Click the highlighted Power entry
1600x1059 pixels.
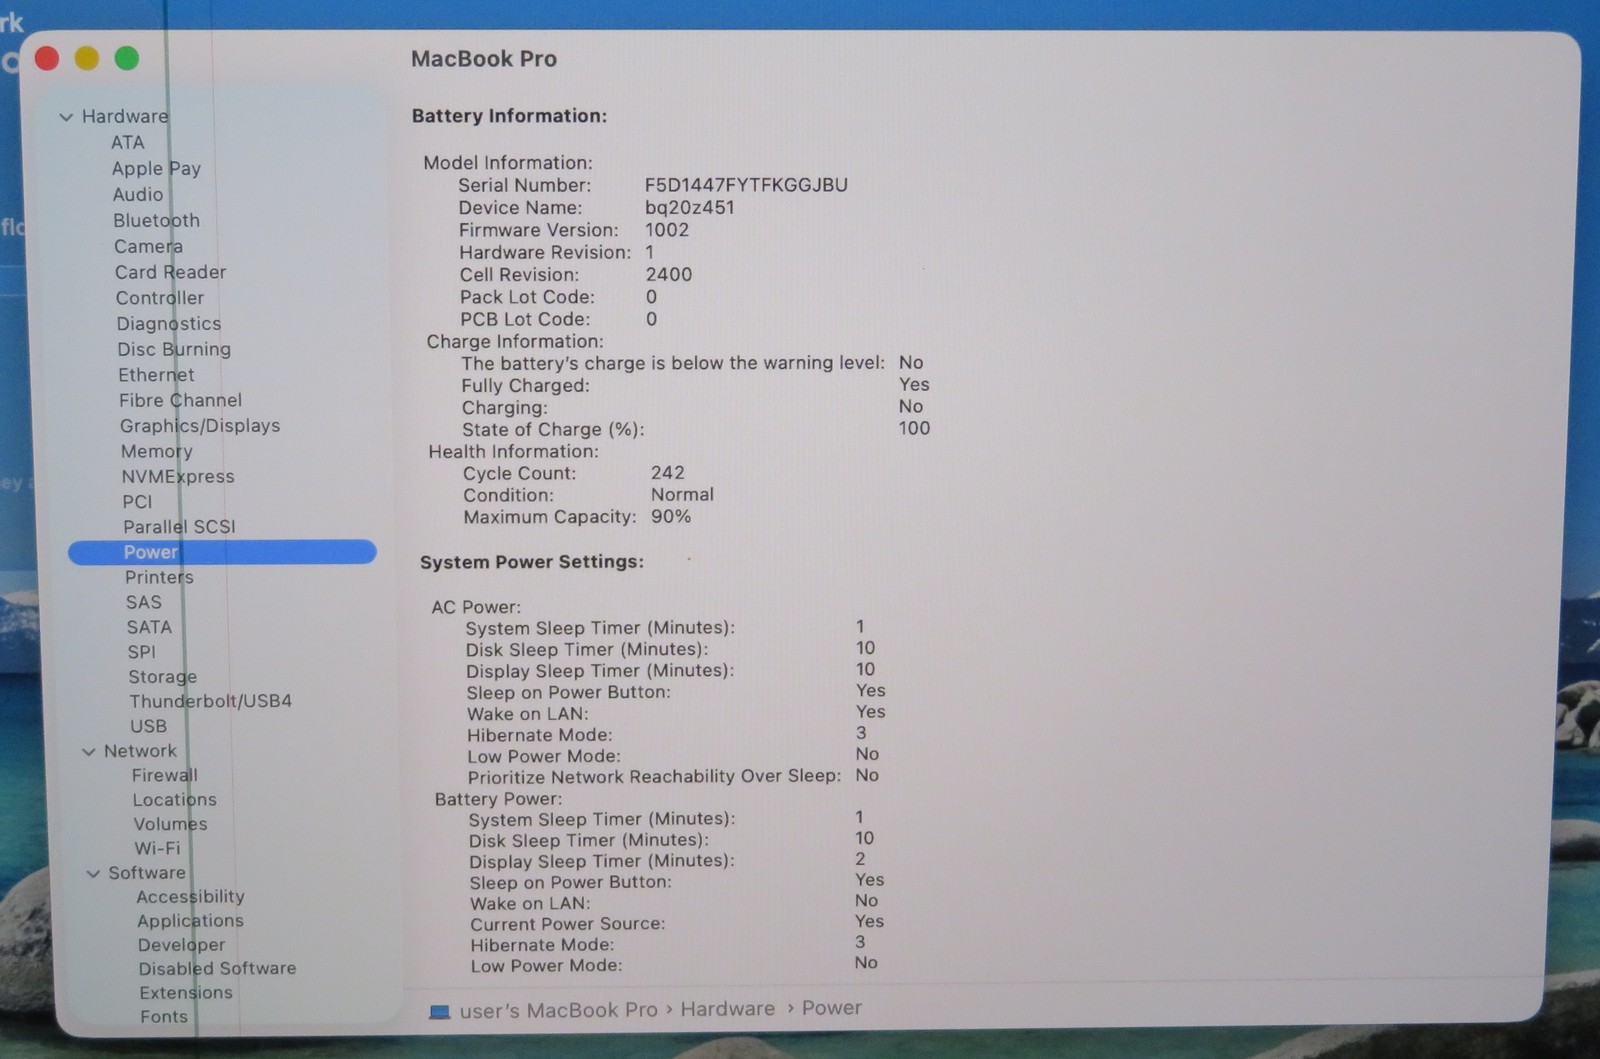pos(222,552)
